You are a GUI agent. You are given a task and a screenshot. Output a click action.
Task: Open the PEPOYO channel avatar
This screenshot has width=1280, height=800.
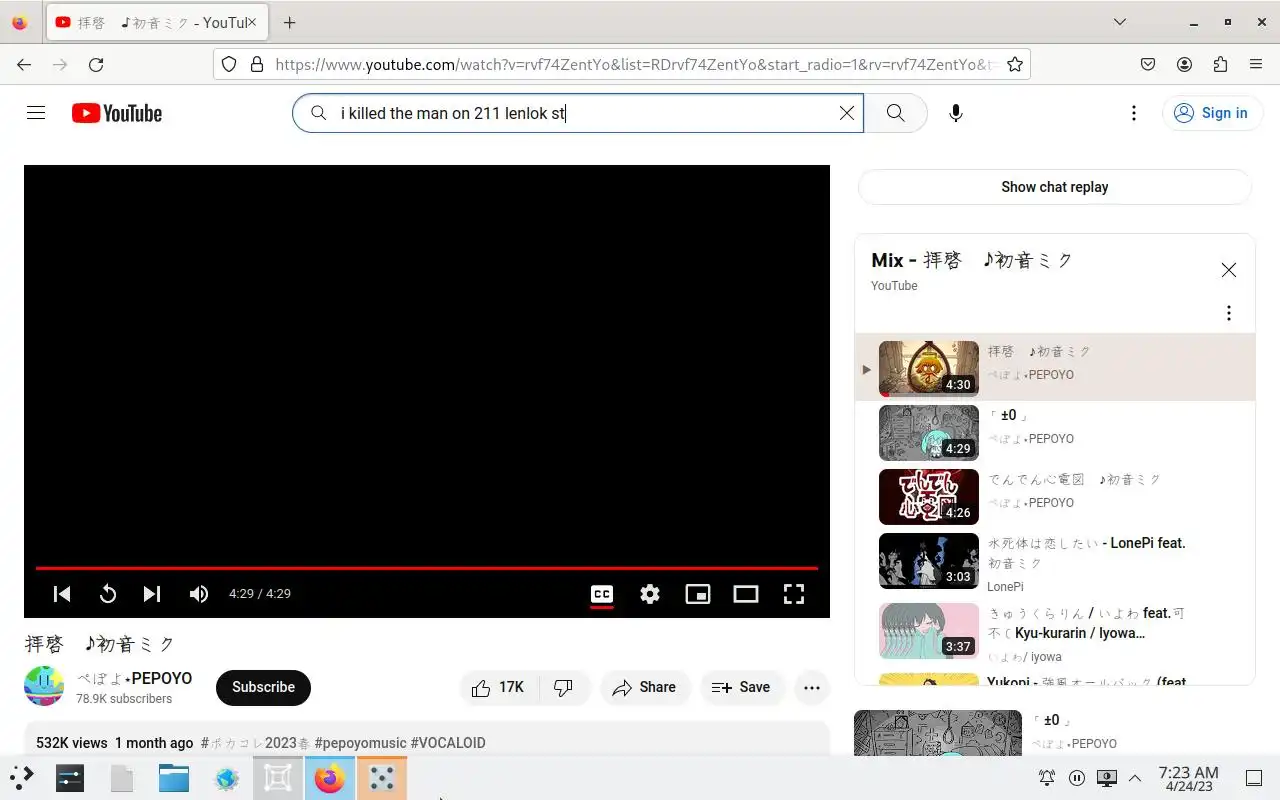(x=44, y=686)
